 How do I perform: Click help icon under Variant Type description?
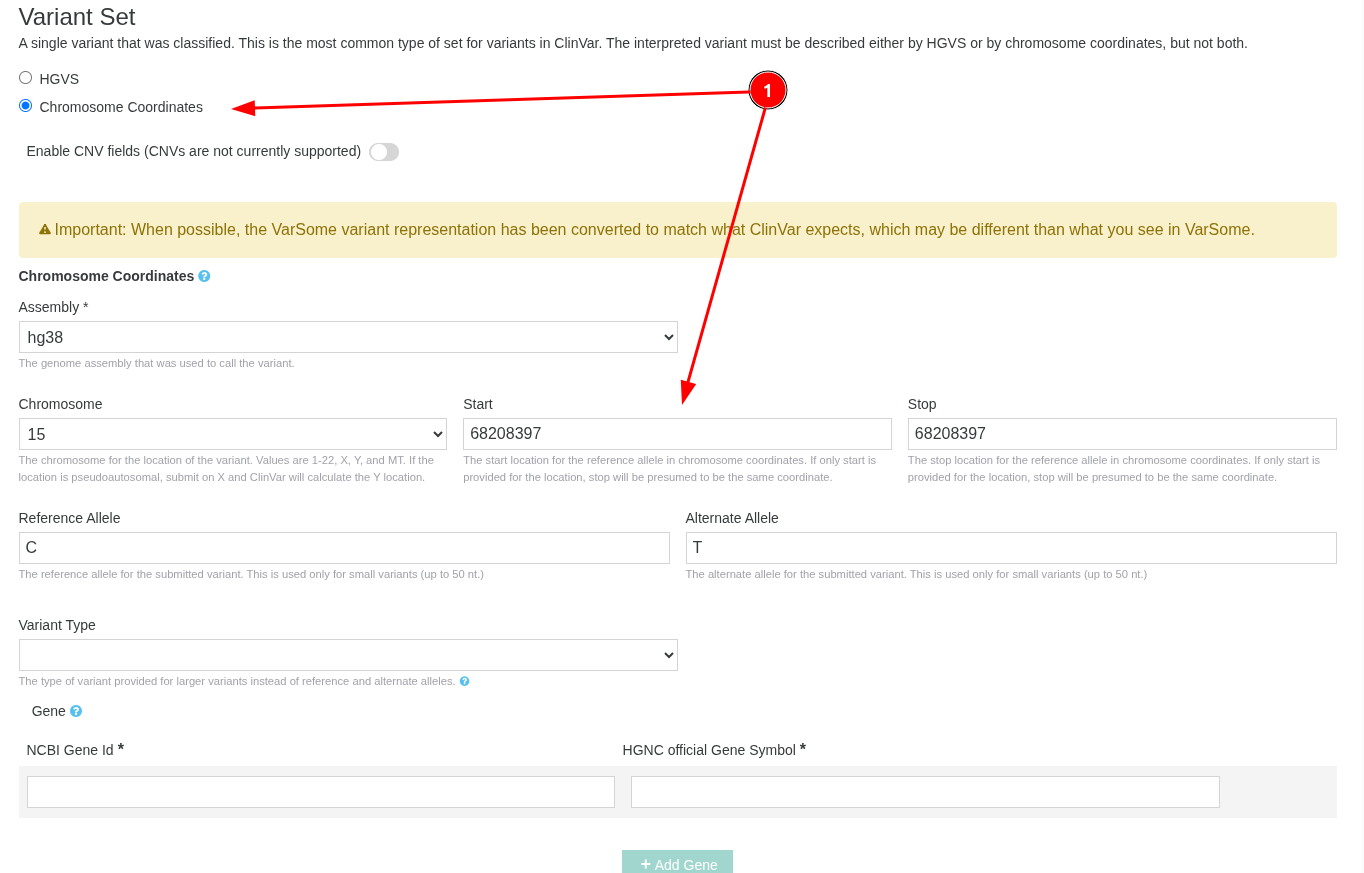(464, 681)
